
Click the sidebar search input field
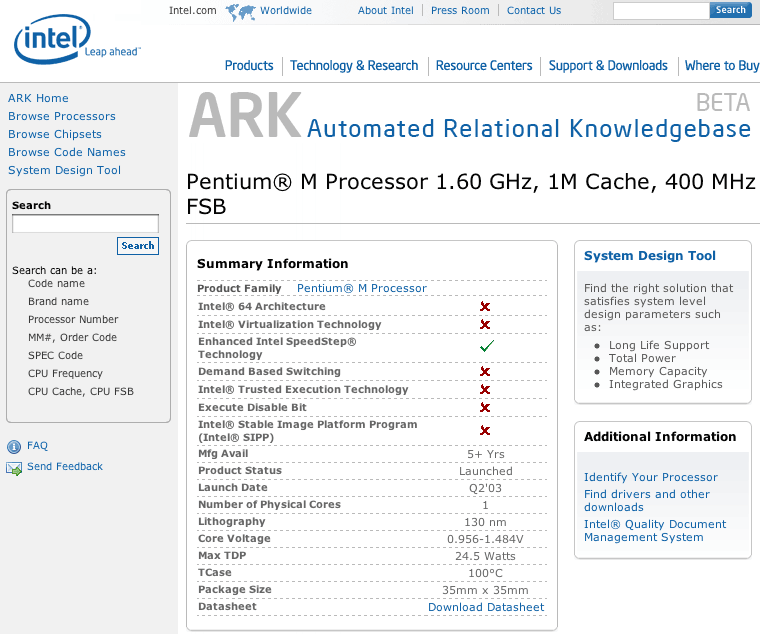85,224
